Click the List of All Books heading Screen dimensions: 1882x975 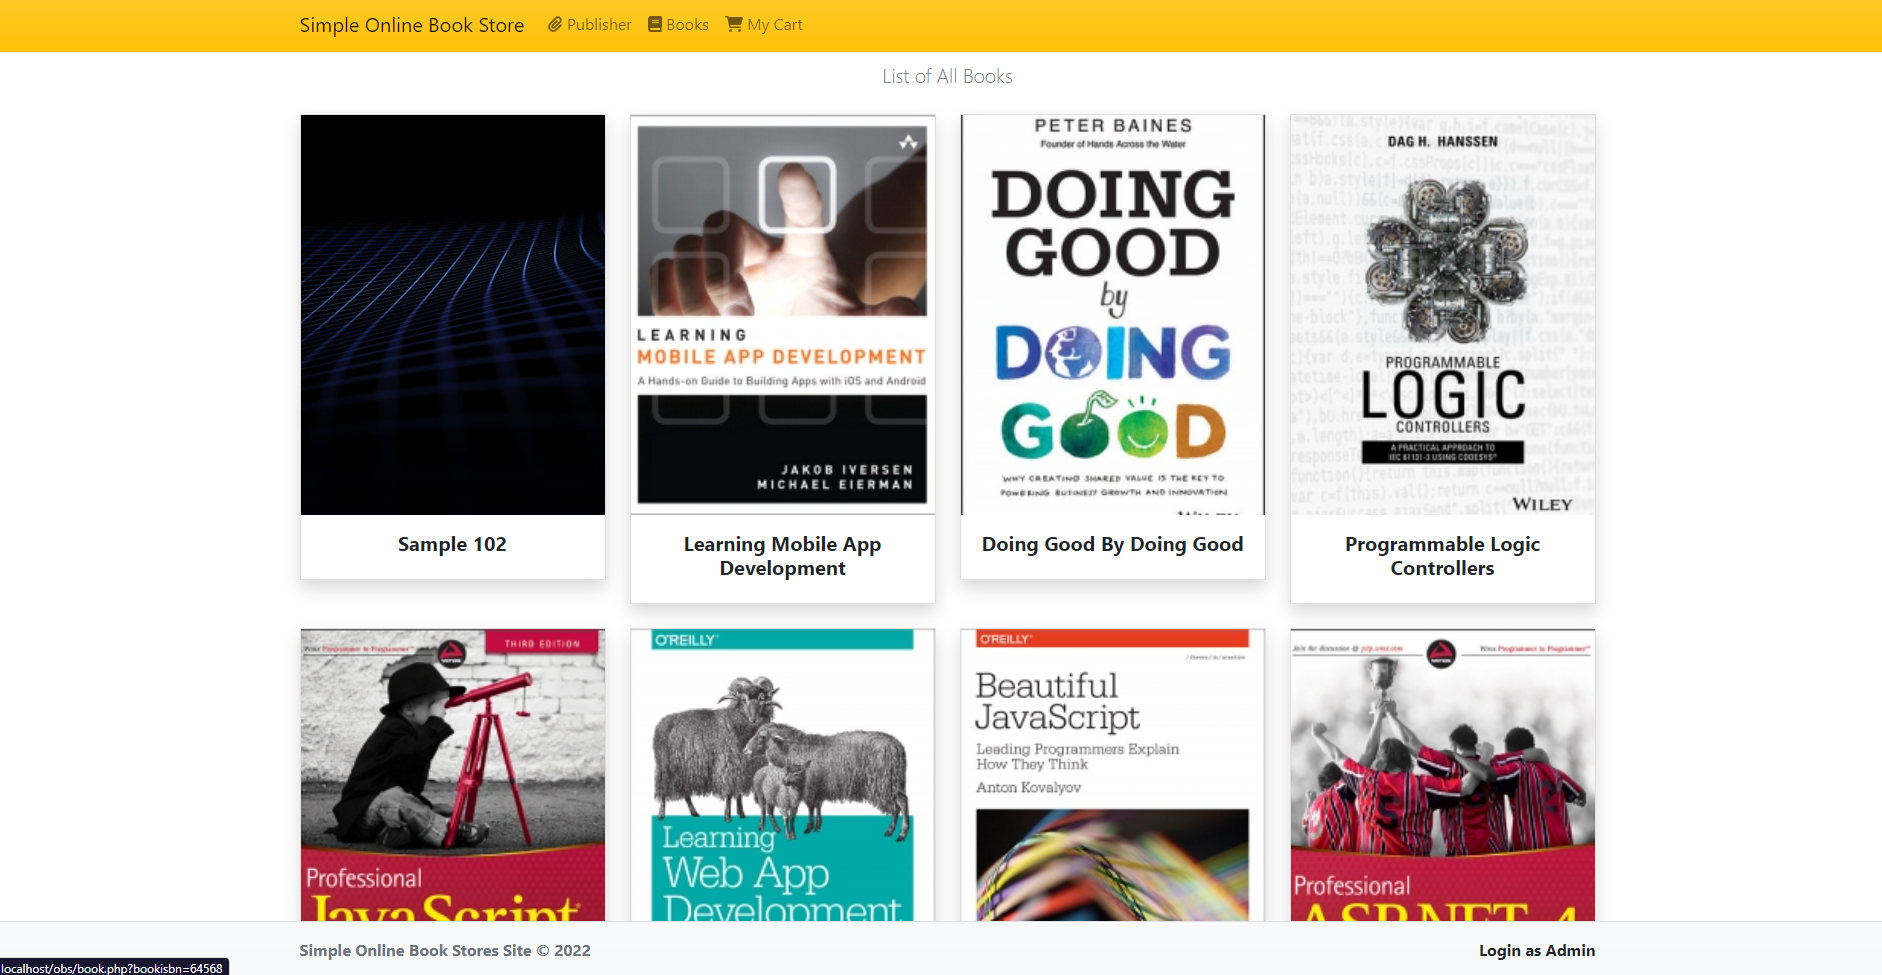tap(947, 76)
